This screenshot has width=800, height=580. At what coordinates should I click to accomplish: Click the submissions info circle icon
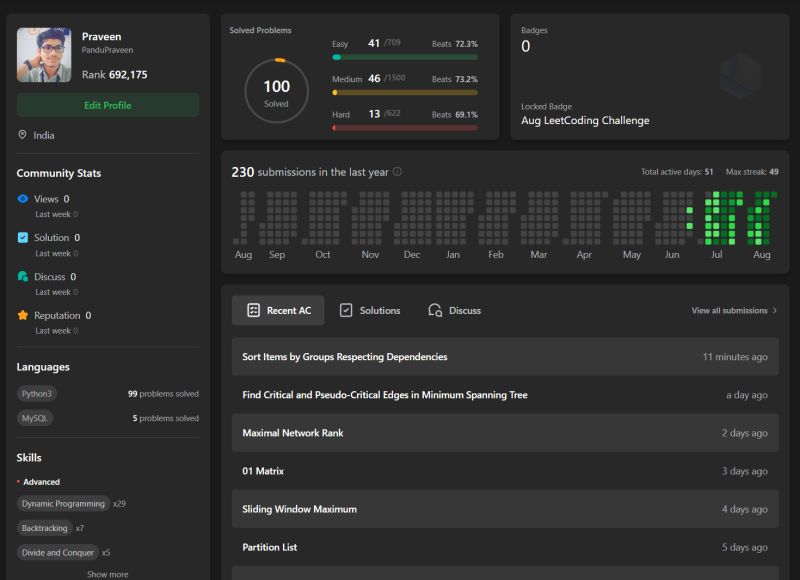pyautogui.click(x=397, y=172)
